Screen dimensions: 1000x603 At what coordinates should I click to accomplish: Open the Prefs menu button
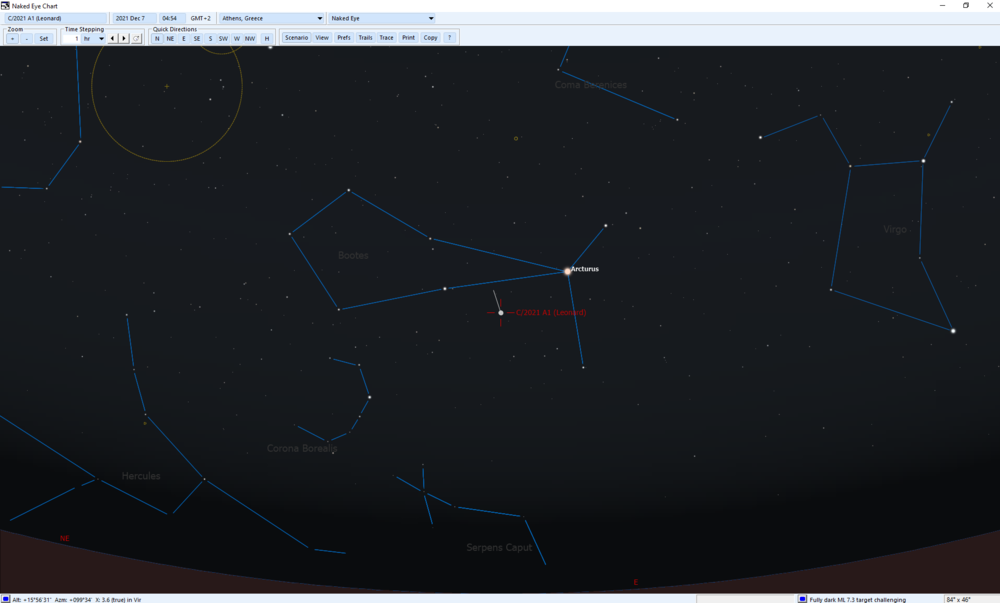[344, 38]
